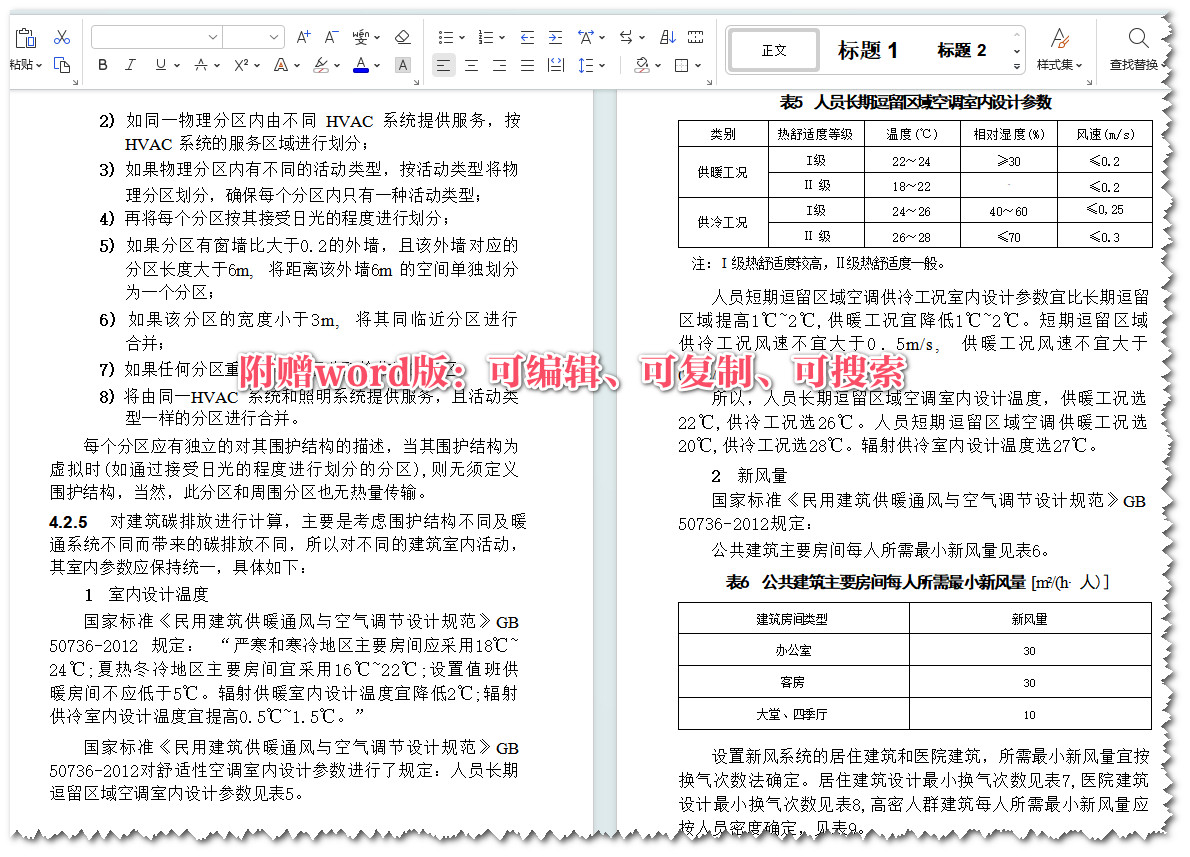Increase paragraph indent

pos(555,37)
